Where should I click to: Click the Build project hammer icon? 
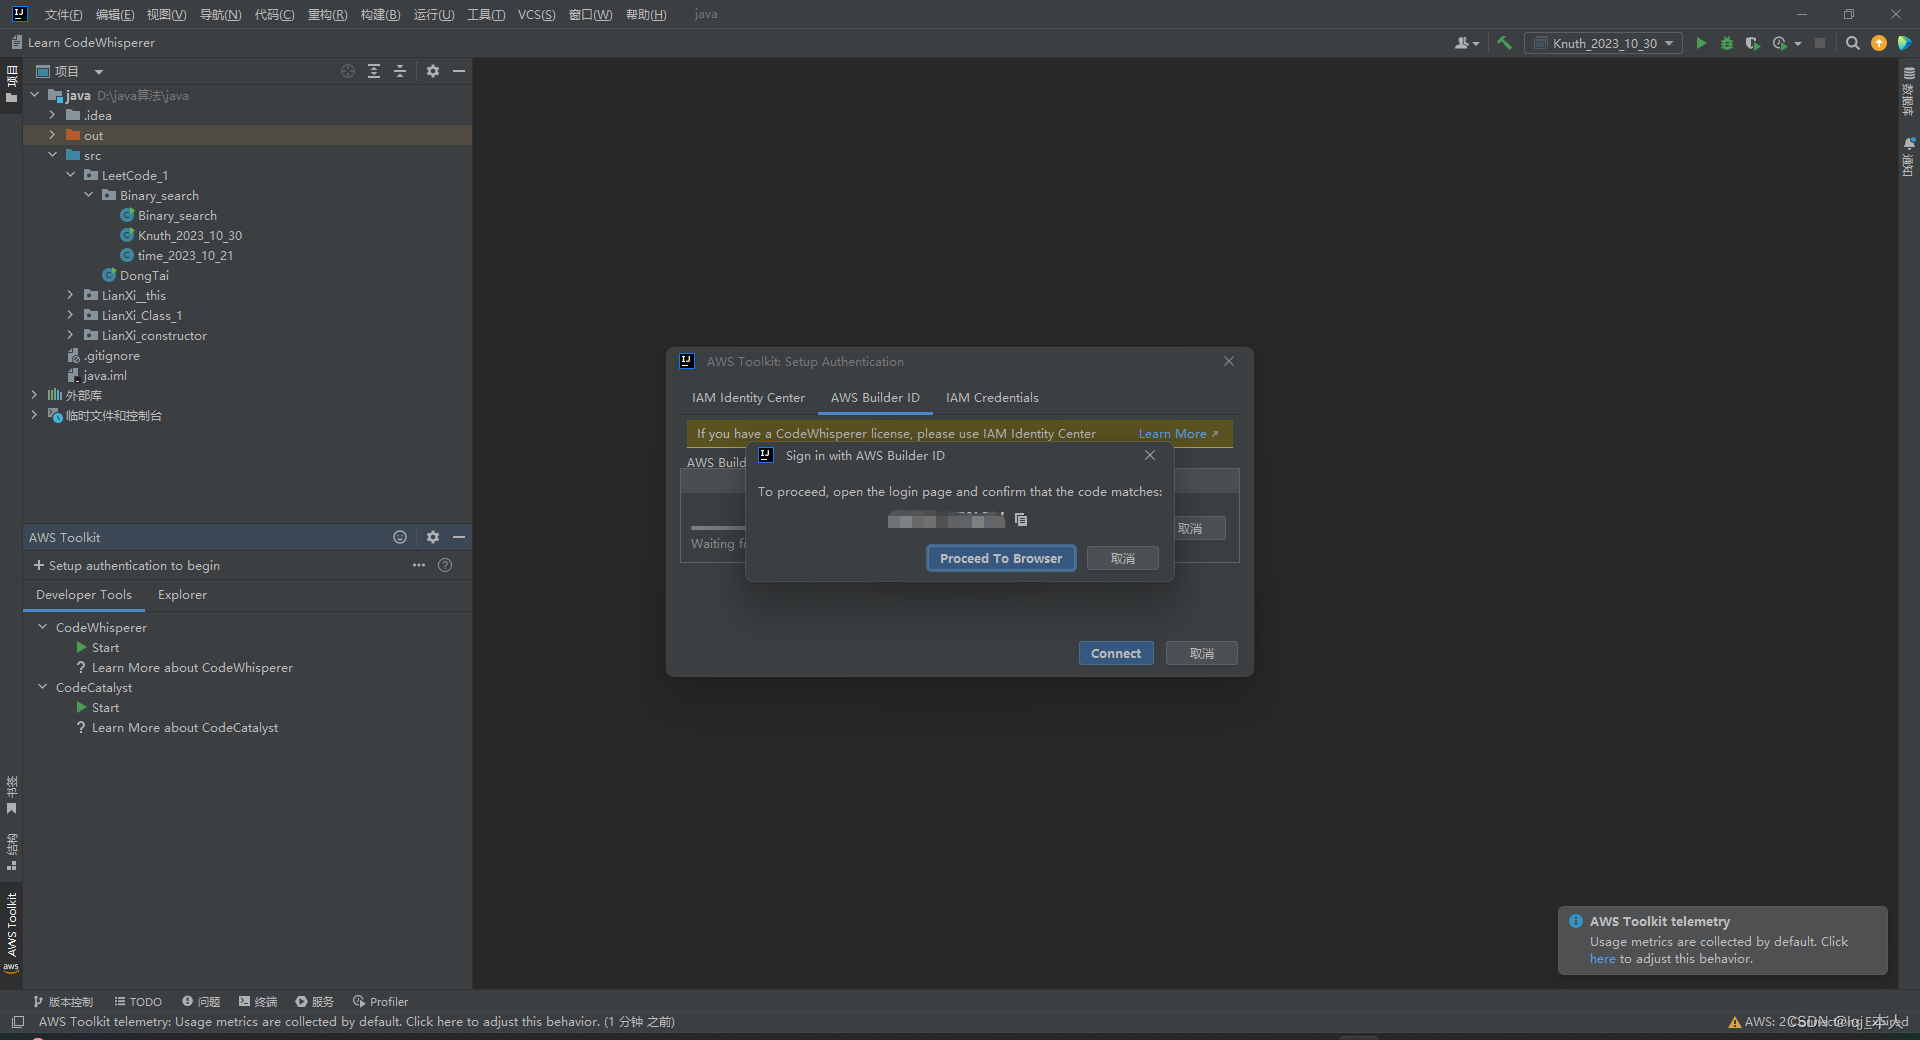pyautogui.click(x=1504, y=43)
